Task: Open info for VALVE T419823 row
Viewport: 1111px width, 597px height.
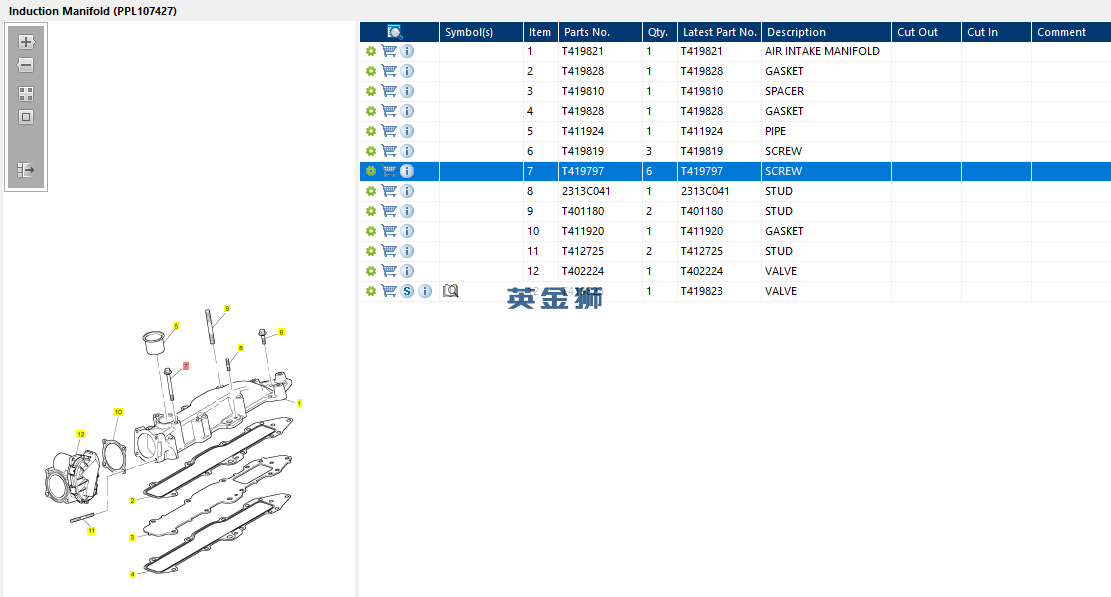Action: point(425,291)
